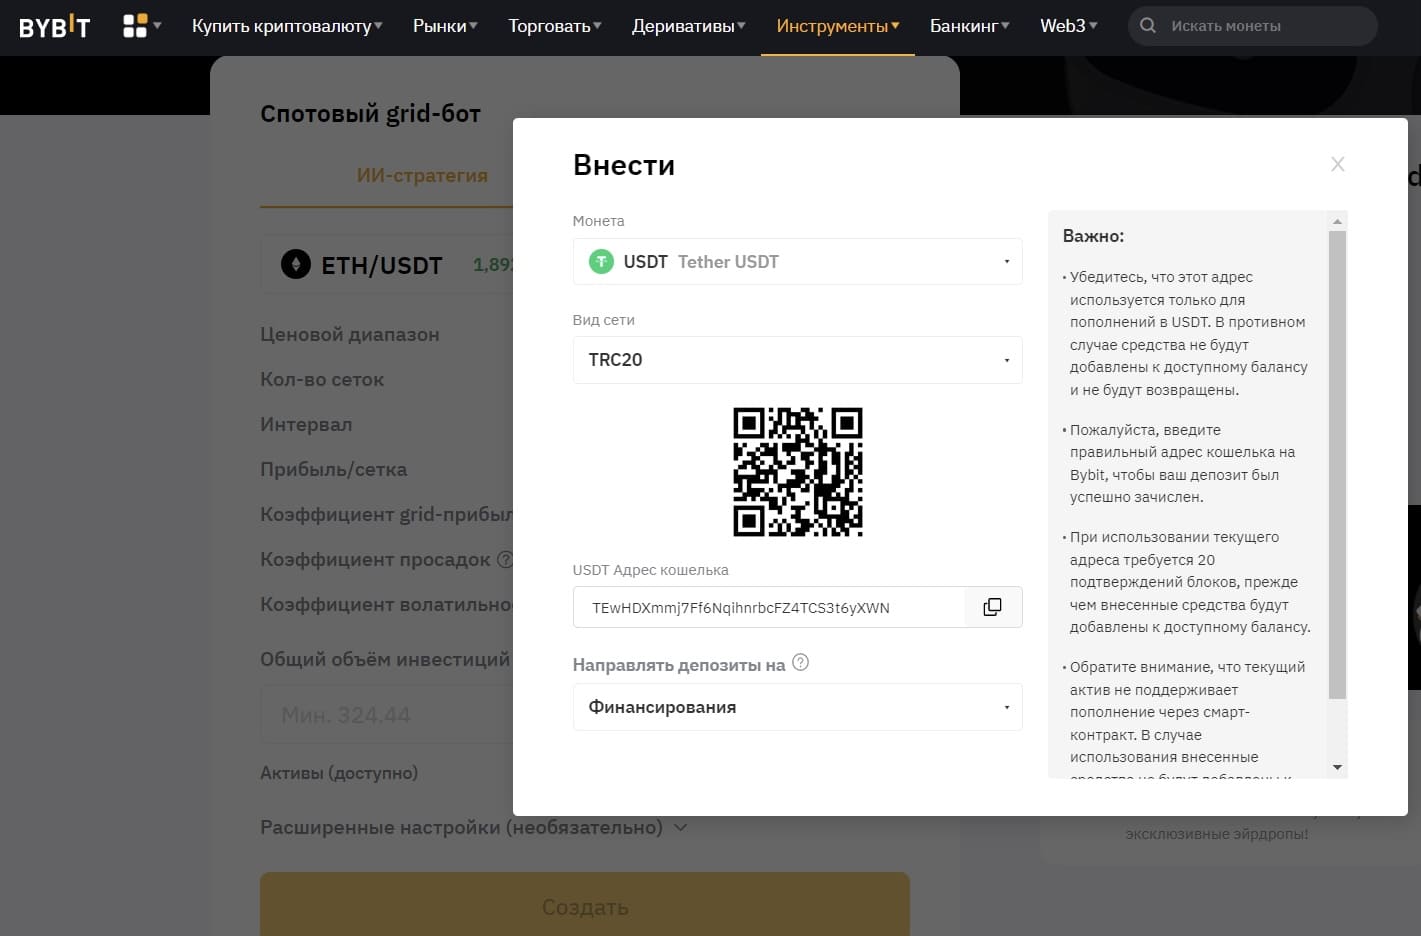Close the Внести dialog
1421x936 pixels.
pos(1337,164)
